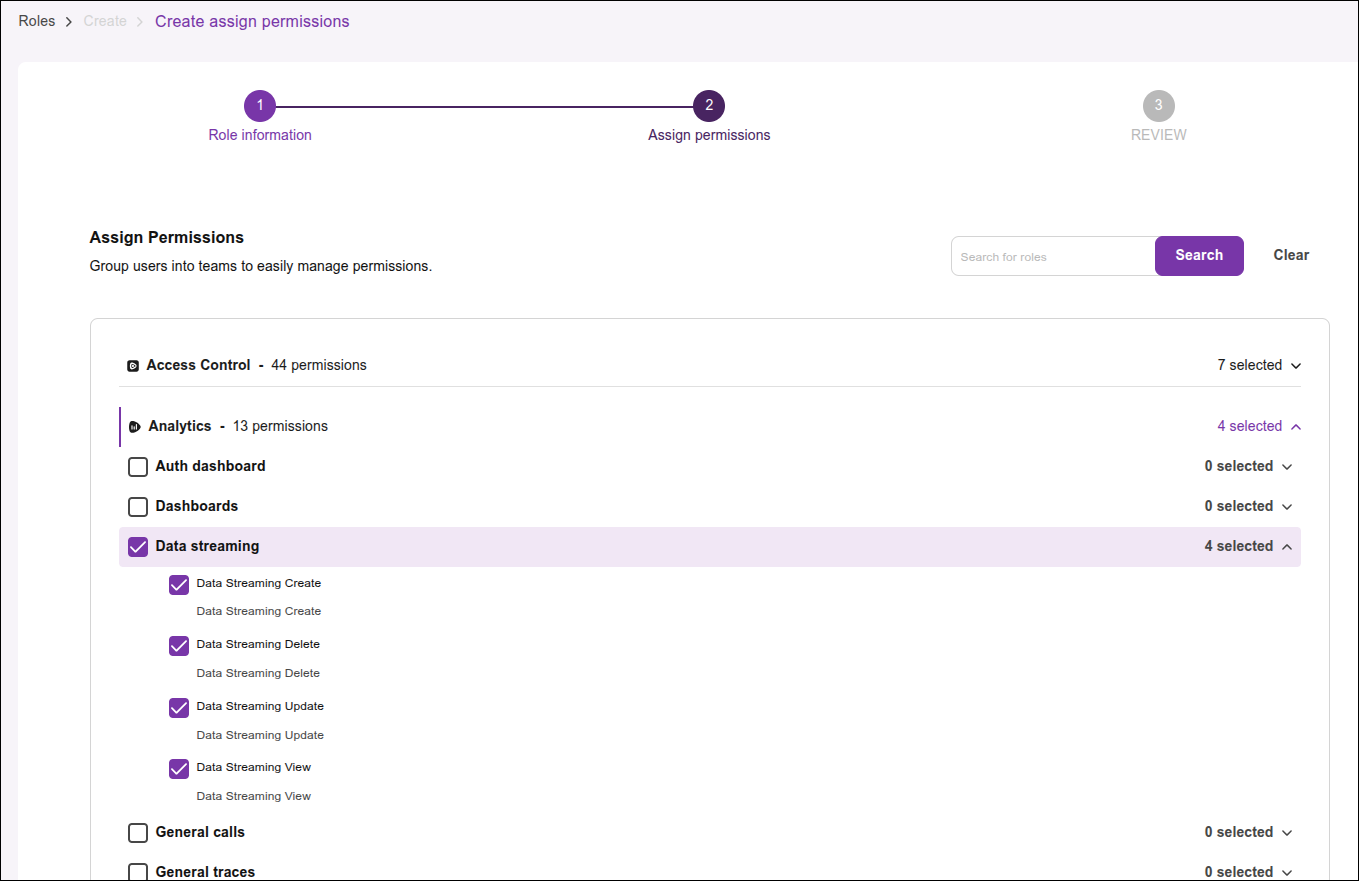Click Clear to reset the search
1359x881 pixels.
(x=1290, y=255)
